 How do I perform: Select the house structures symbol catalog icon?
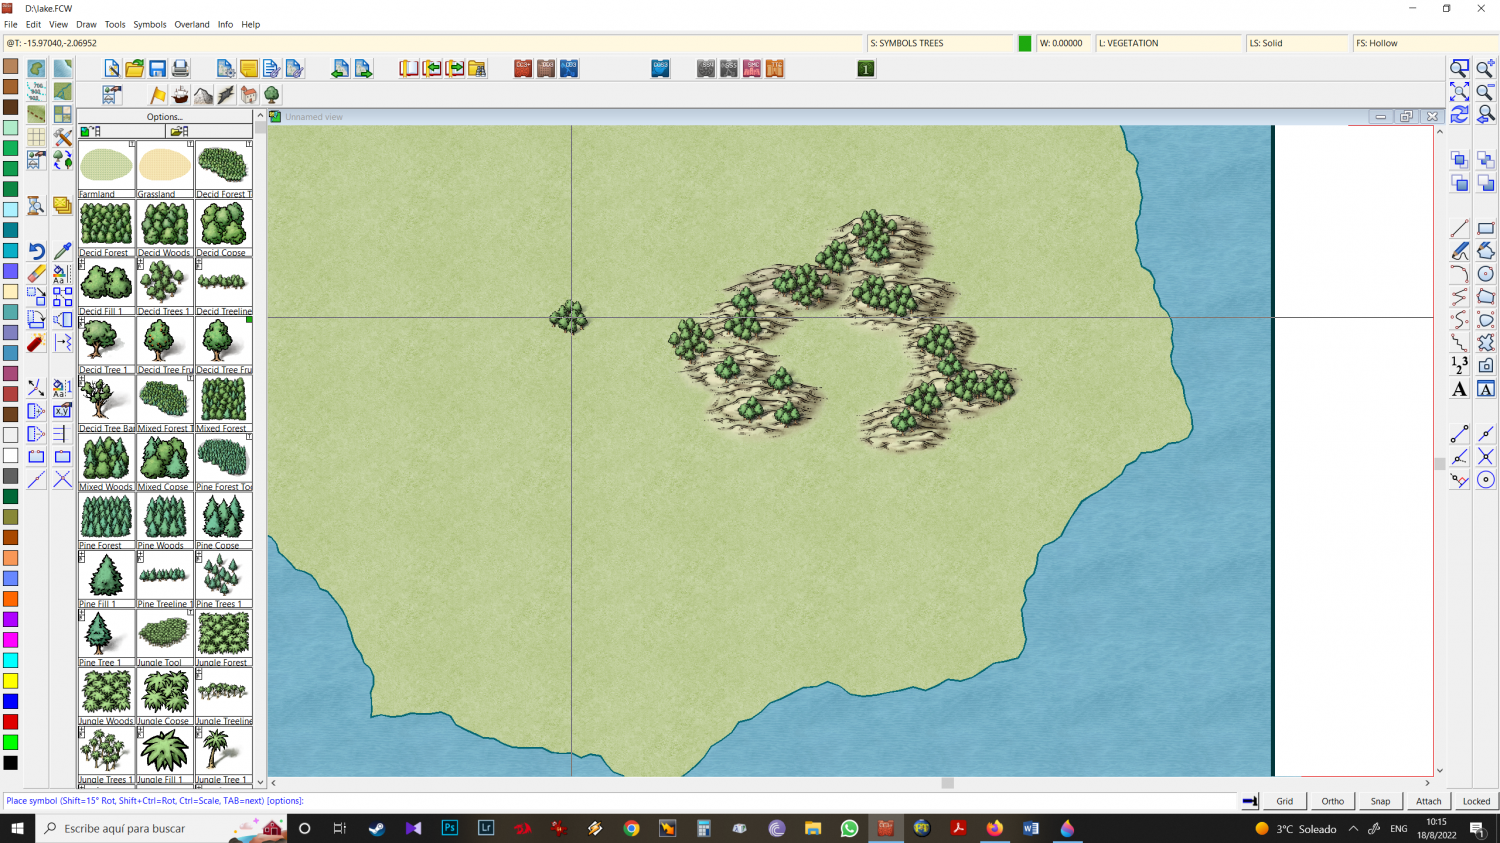[249, 95]
